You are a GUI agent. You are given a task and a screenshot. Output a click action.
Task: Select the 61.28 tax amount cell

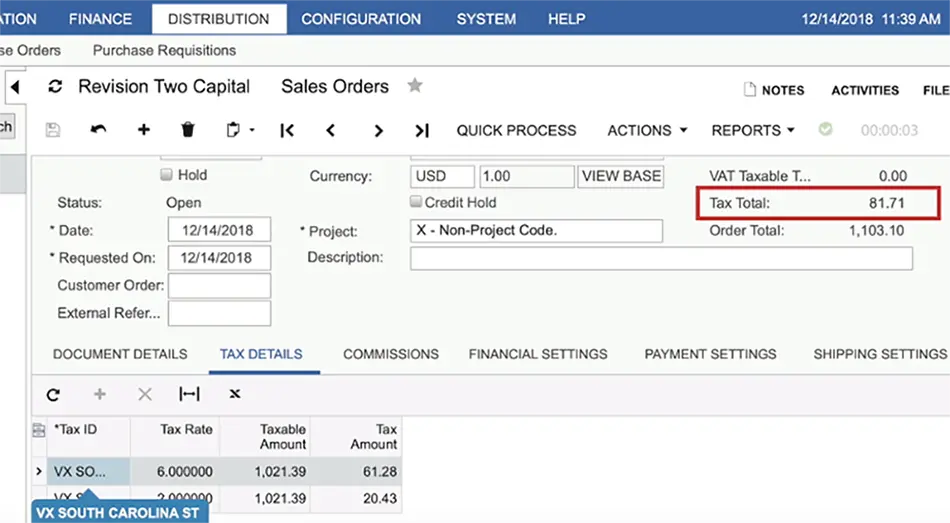(x=356, y=471)
